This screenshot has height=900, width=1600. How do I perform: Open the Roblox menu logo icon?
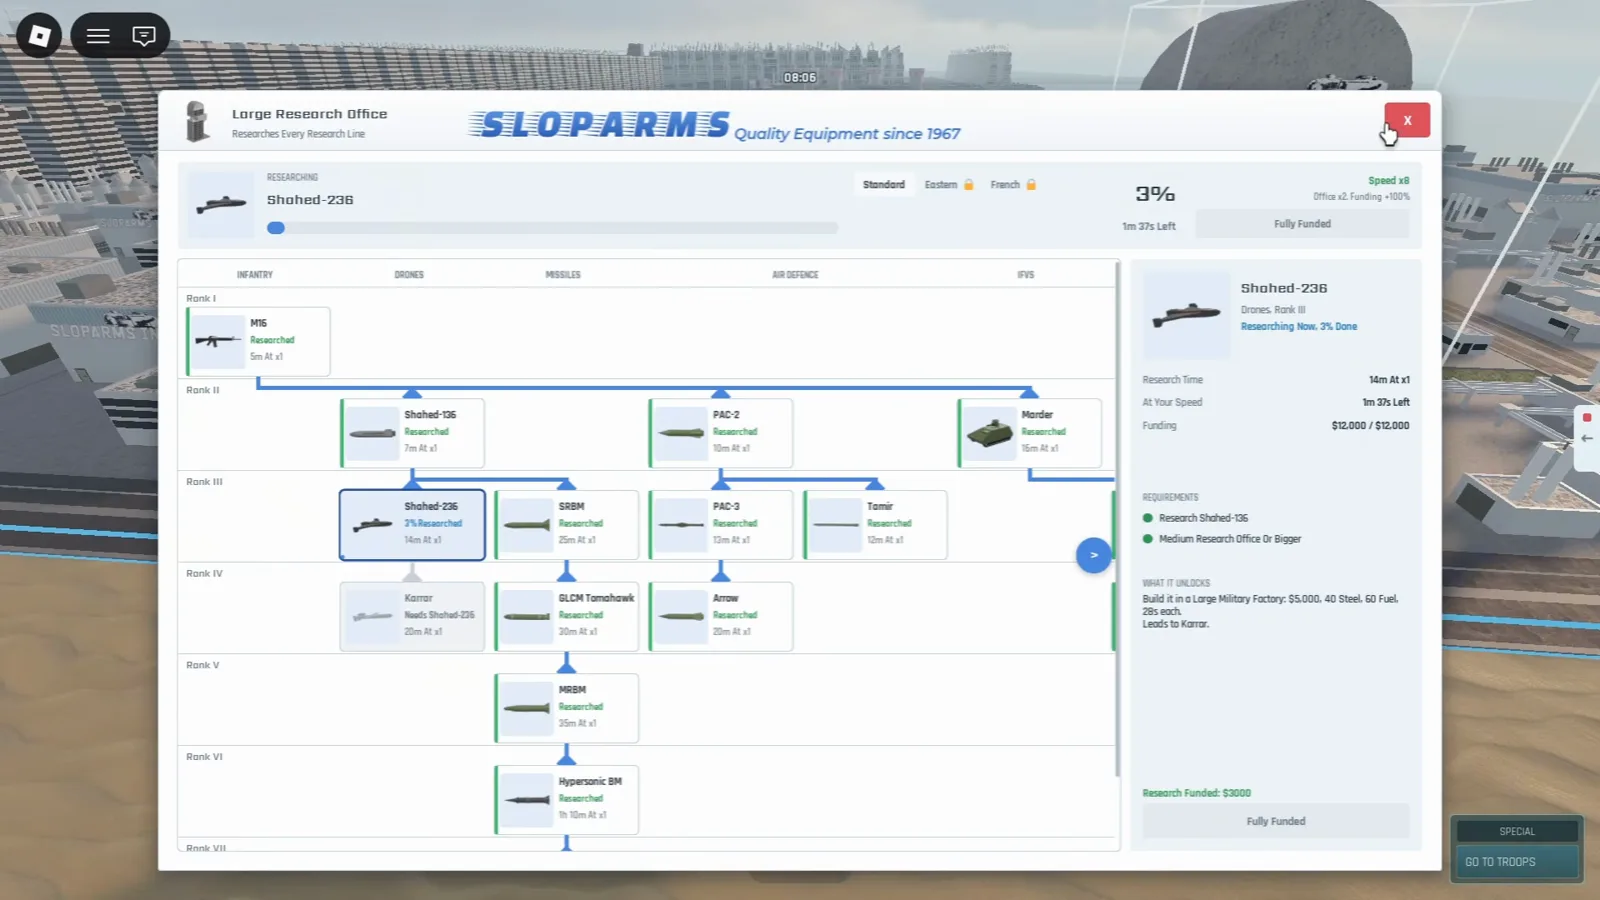pos(39,36)
